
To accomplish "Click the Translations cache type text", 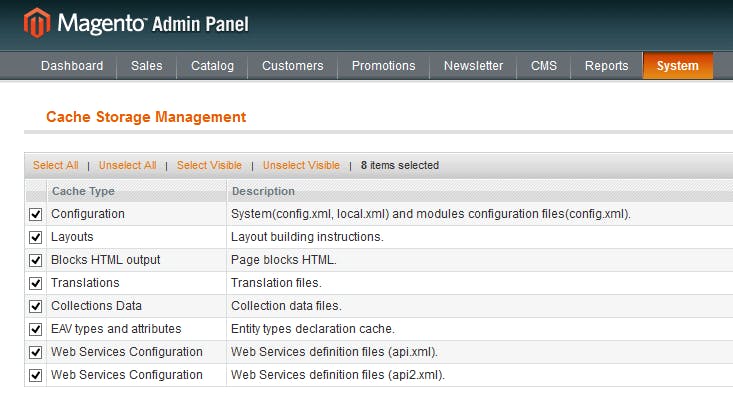I will (85, 283).
